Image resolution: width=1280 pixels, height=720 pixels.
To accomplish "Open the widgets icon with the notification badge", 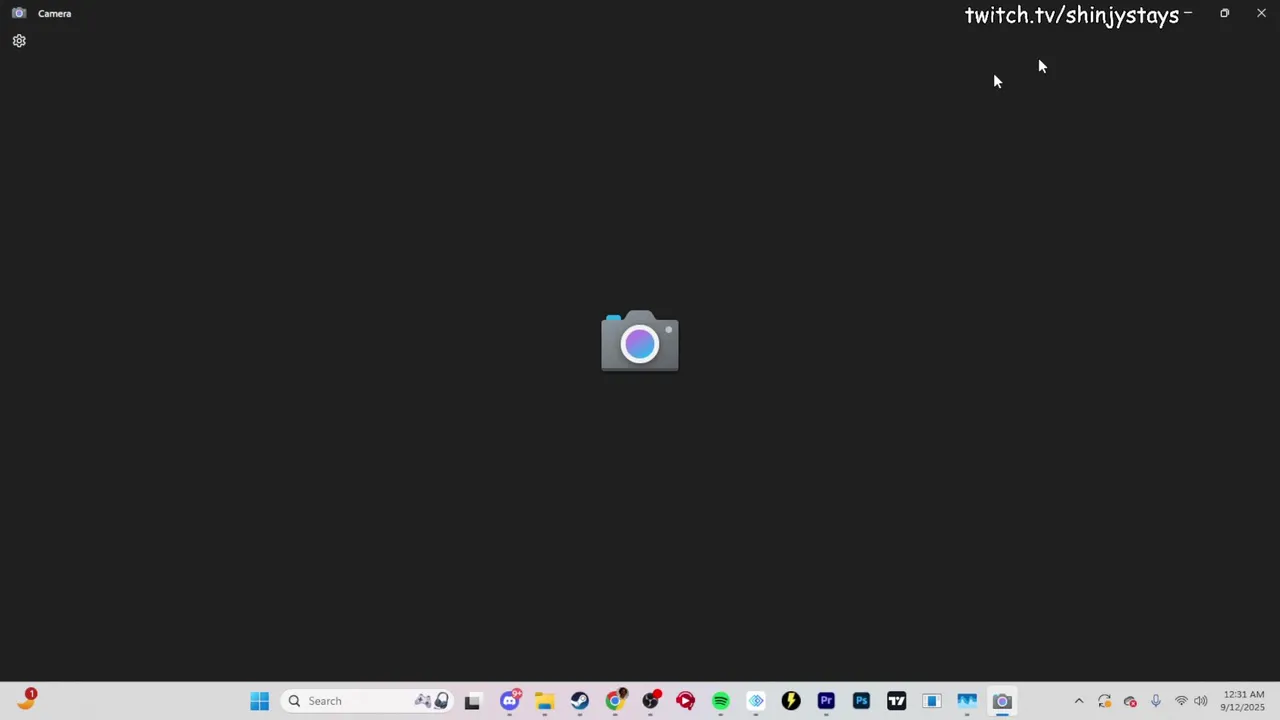I will pos(26,700).
